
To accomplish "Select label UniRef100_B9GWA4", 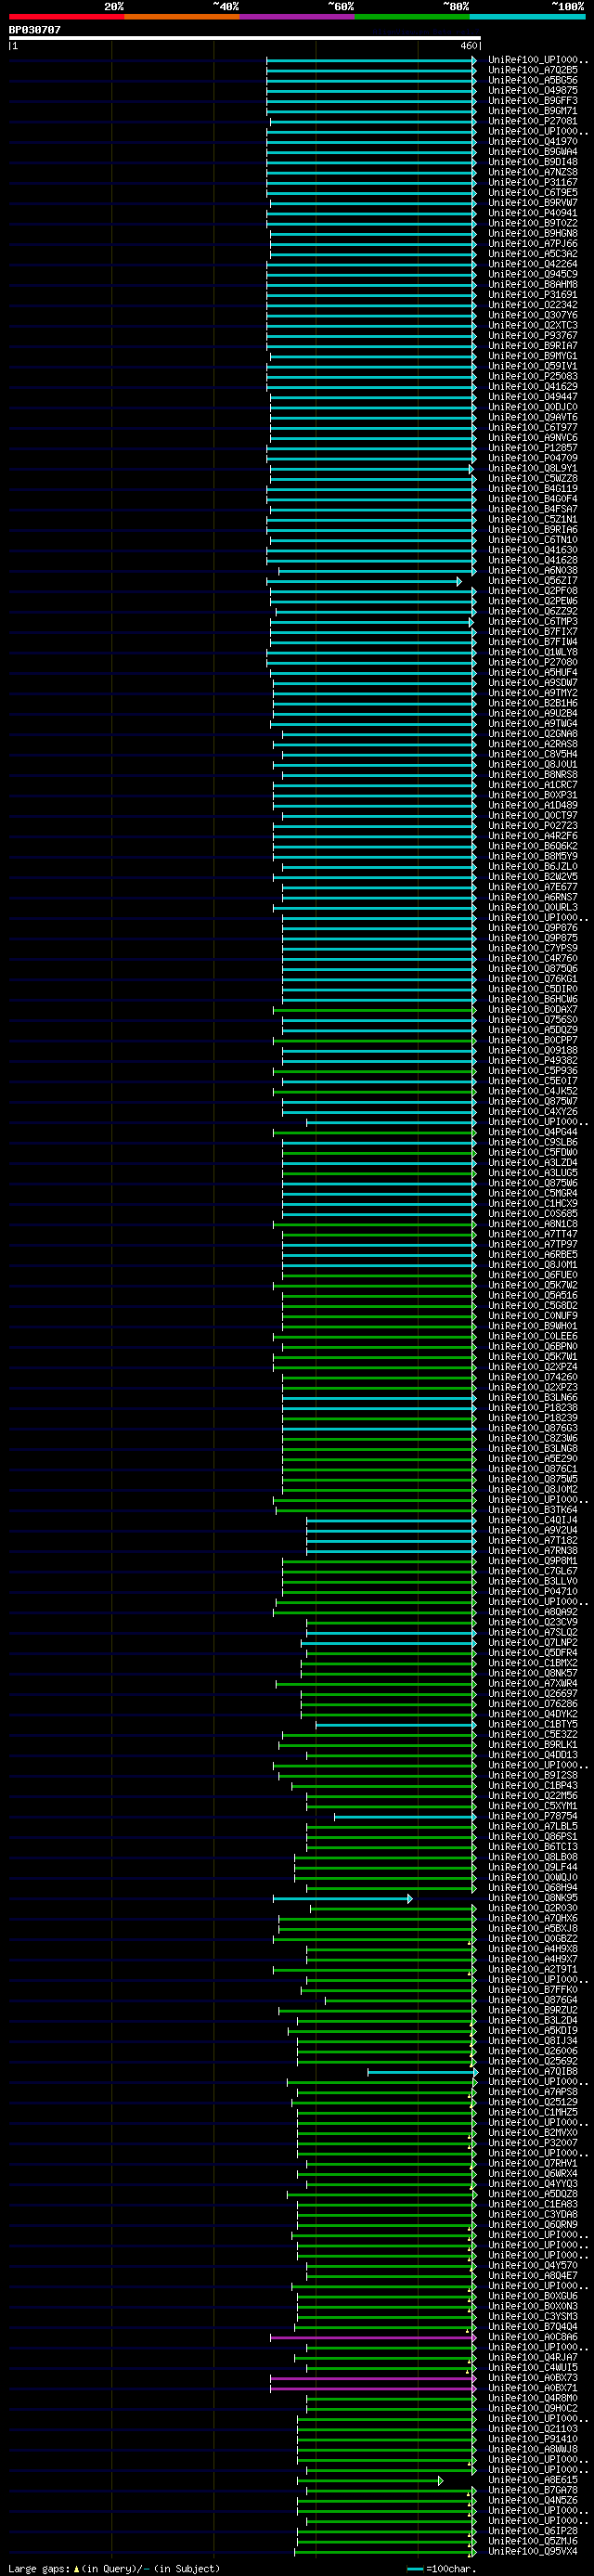I will tap(532, 152).
